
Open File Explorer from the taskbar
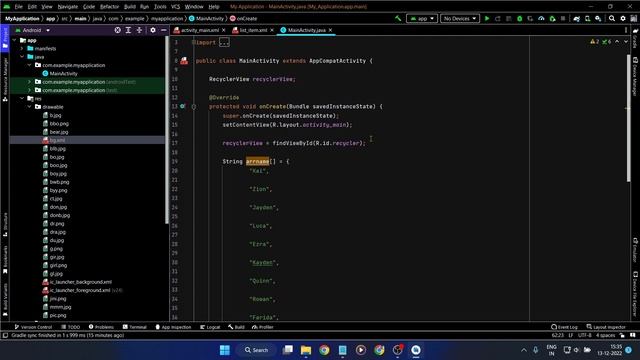[x=306, y=350]
